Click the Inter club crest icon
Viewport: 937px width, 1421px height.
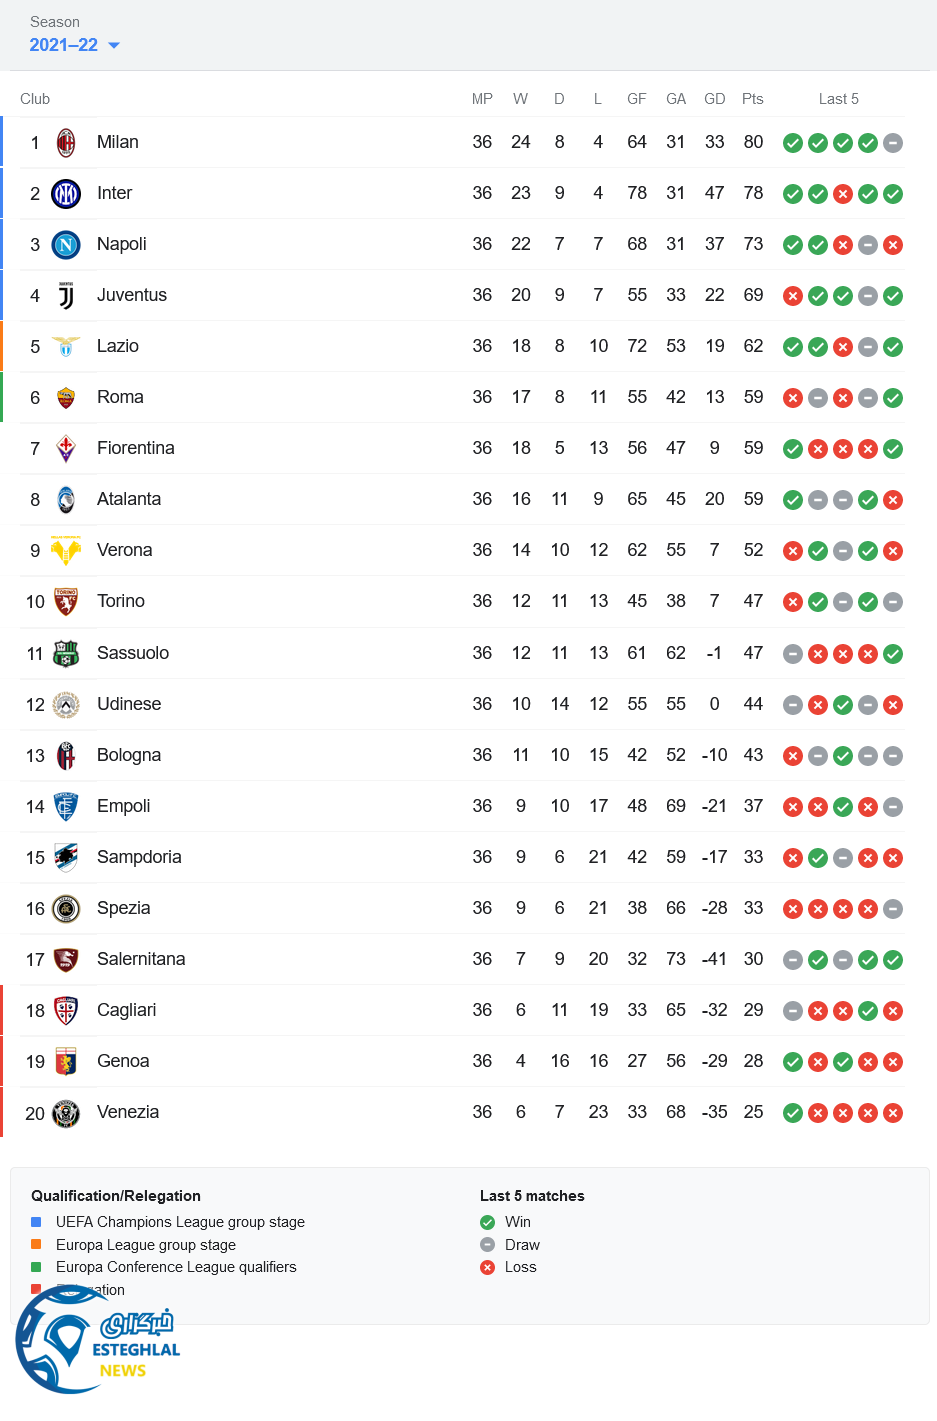click(66, 194)
